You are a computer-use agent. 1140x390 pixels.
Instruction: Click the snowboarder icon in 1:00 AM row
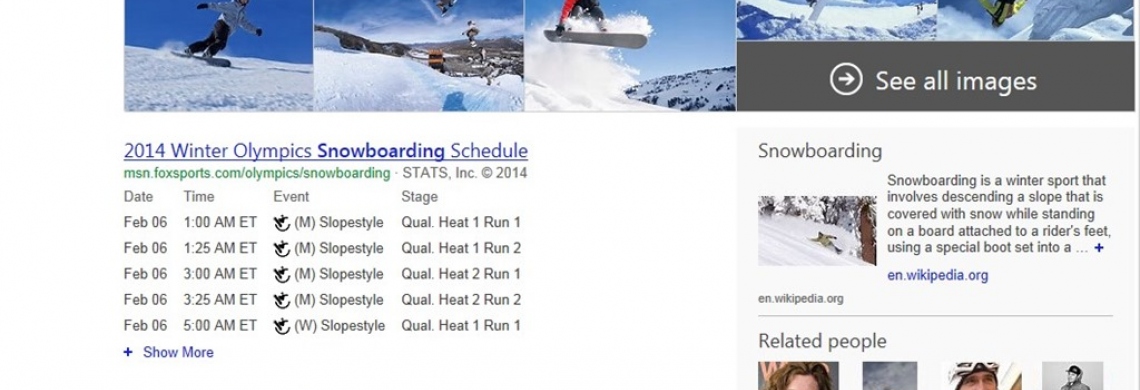pyautogui.click(x=282, y=223)
